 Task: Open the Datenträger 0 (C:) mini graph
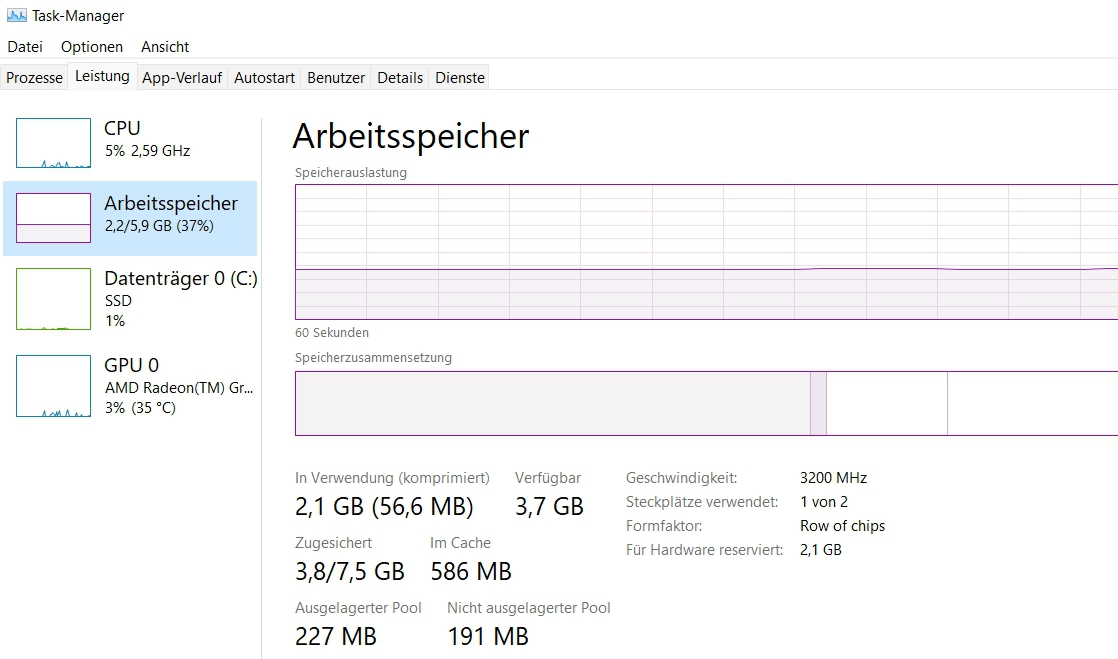(53, 298)
